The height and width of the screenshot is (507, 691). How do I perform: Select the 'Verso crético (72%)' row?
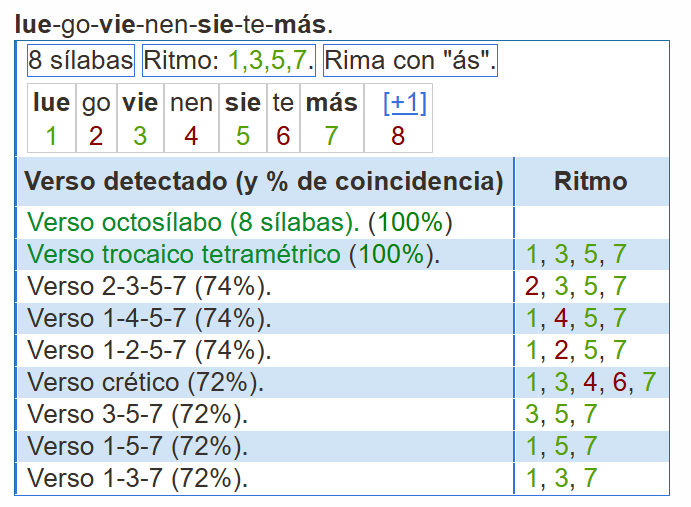click(x=343, y=382)
